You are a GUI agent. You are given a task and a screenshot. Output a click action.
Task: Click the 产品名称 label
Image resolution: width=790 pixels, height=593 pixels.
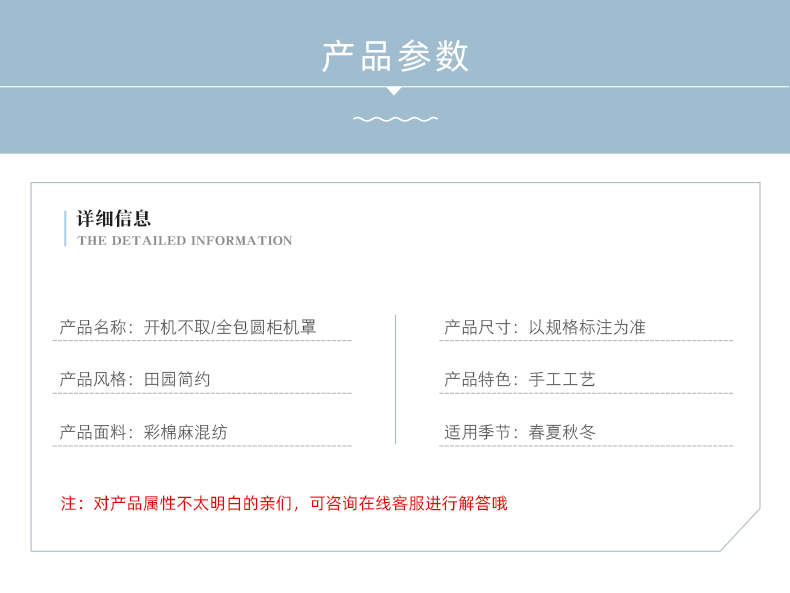click(95, 327)
